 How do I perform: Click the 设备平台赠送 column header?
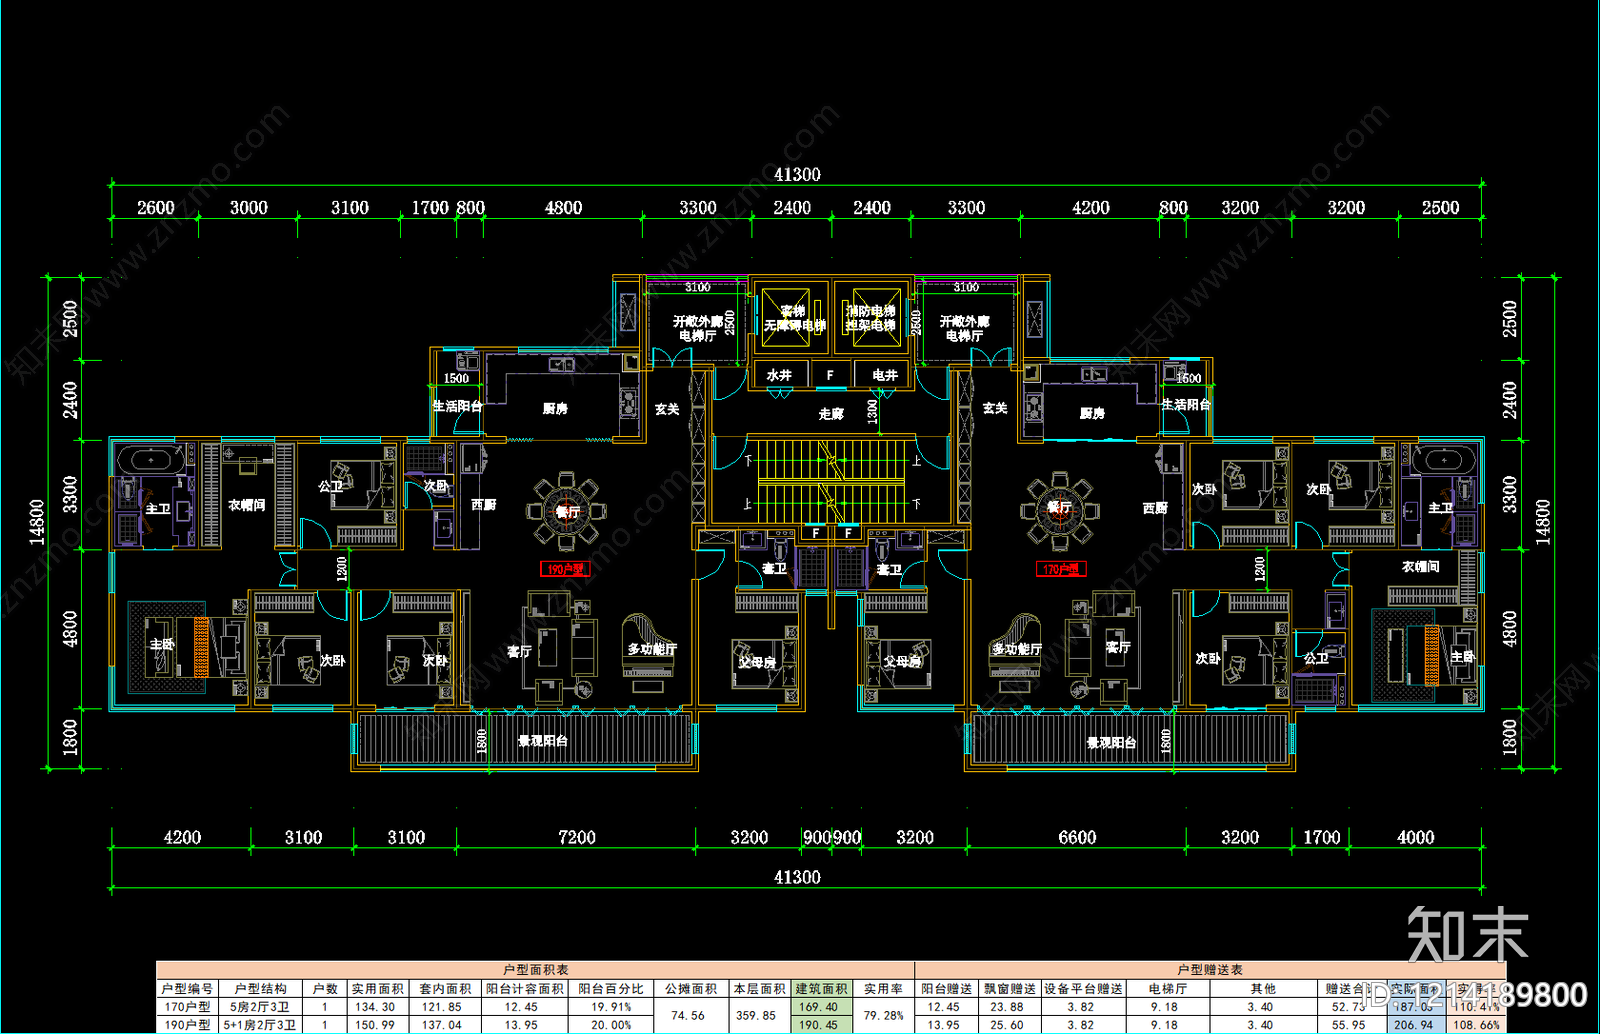pos(1083,989)
